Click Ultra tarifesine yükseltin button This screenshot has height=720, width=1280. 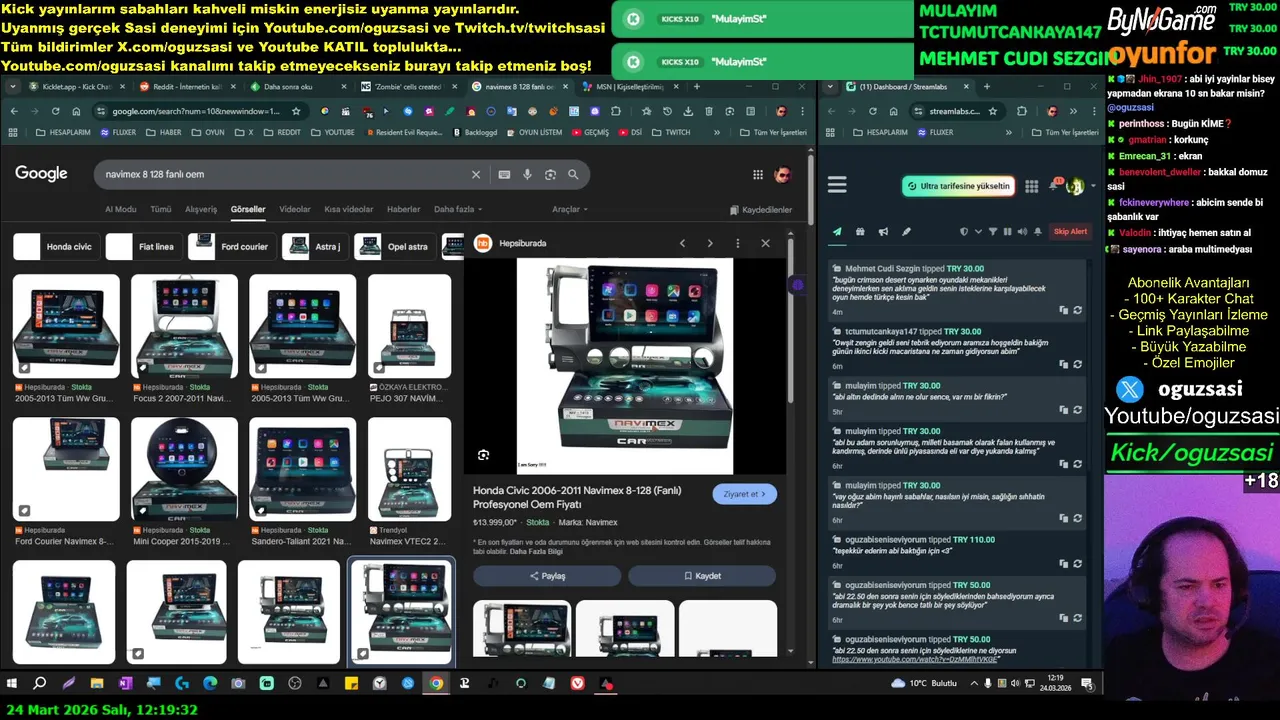tap(958, 186)
